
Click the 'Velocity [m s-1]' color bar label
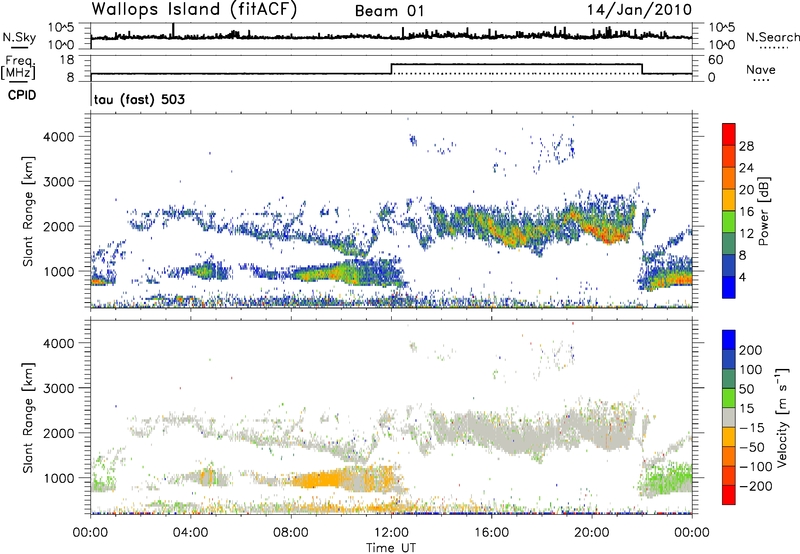tap(782, 417)
